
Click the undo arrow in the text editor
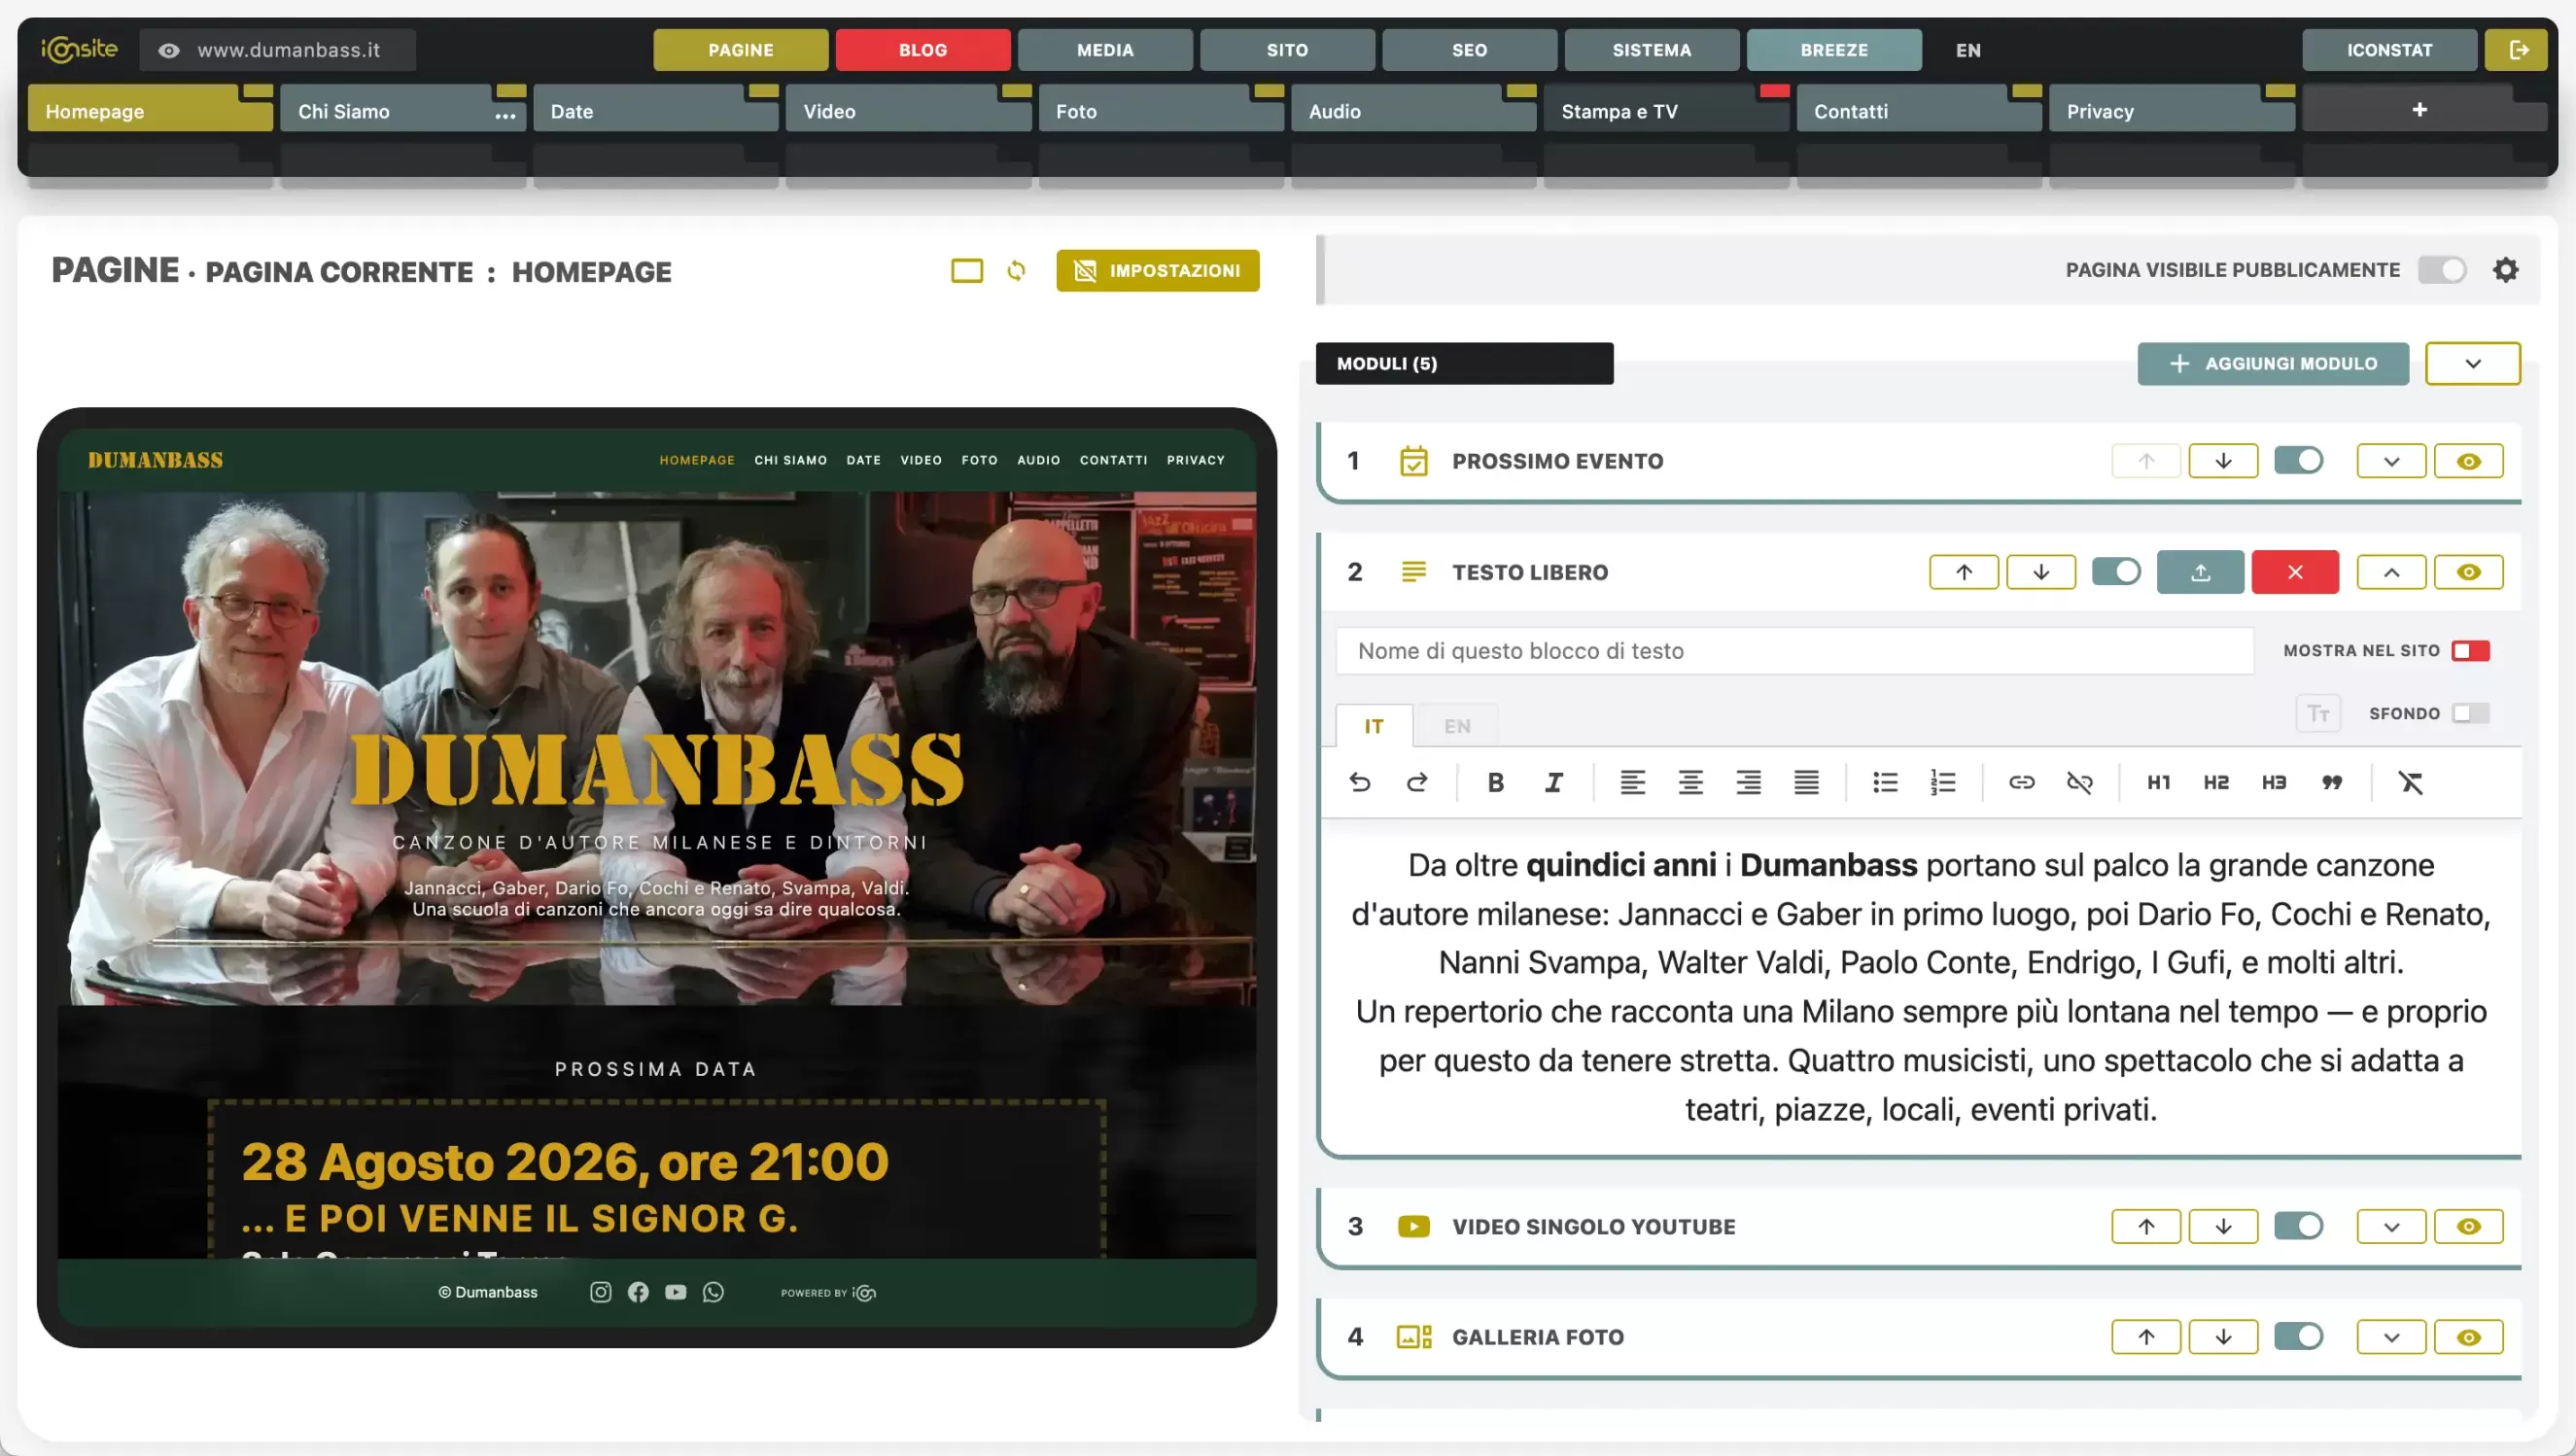[1359, 782]
